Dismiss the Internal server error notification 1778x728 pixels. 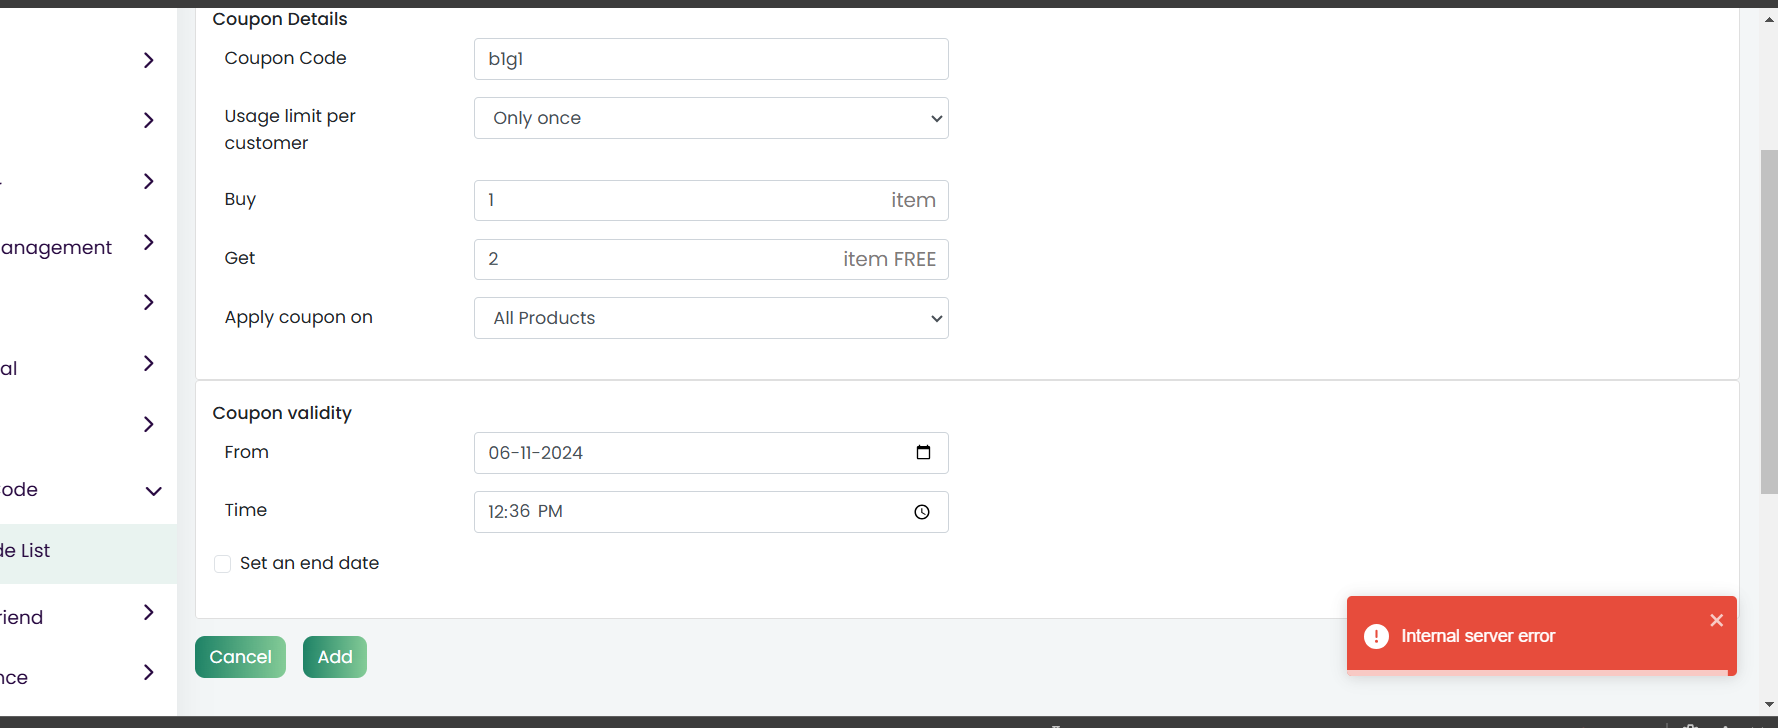pos(1716,620)
